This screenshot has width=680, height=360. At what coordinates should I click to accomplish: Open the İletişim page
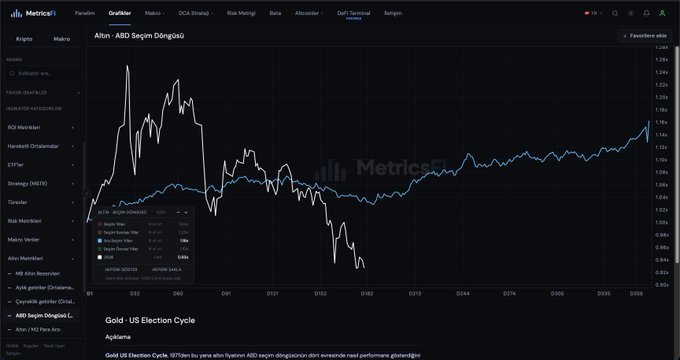393,13
